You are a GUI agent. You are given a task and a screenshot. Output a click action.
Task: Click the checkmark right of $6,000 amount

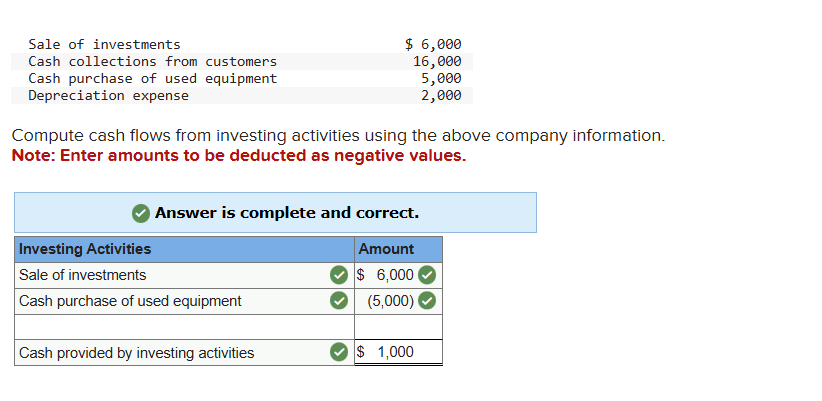427,275
